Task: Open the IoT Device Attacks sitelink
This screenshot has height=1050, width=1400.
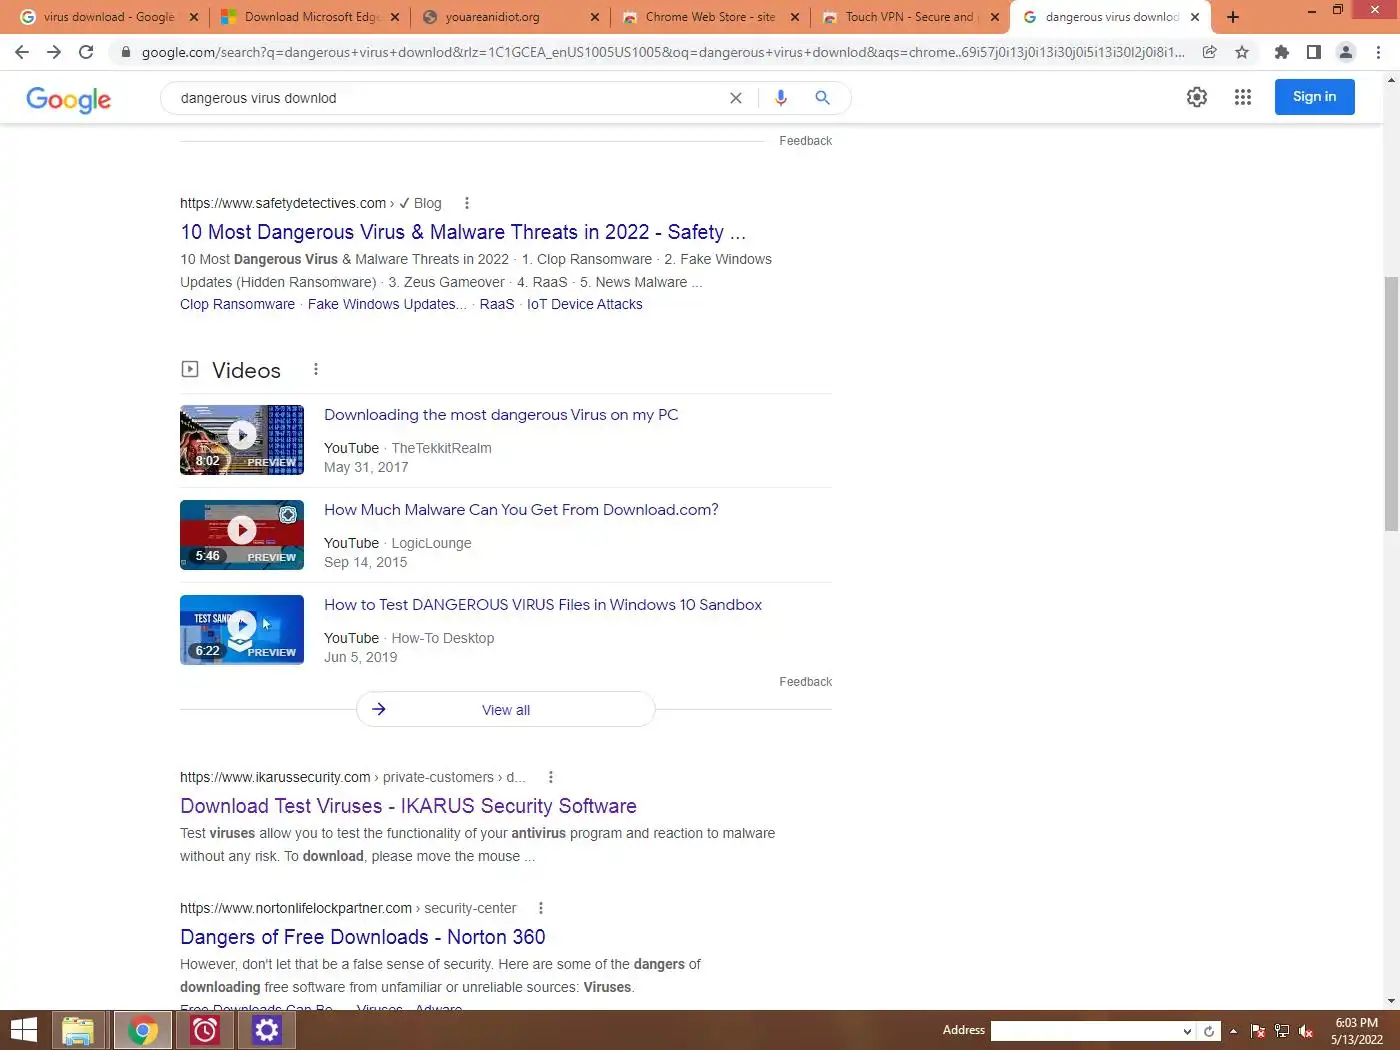Action: point(585,304)
